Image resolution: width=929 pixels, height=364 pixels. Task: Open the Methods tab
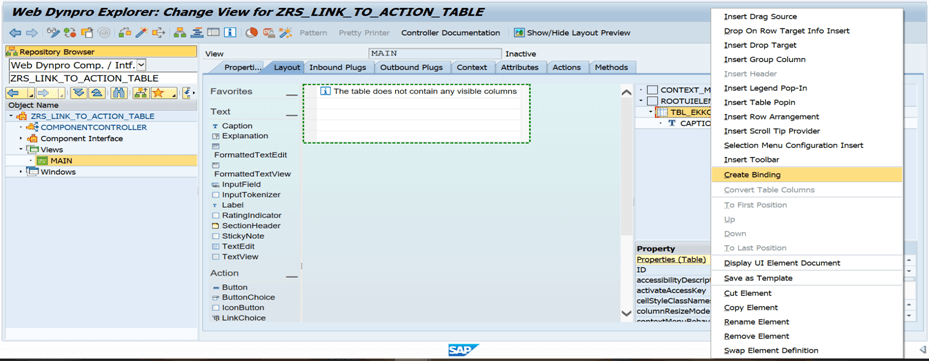click(x=611, y=68)
